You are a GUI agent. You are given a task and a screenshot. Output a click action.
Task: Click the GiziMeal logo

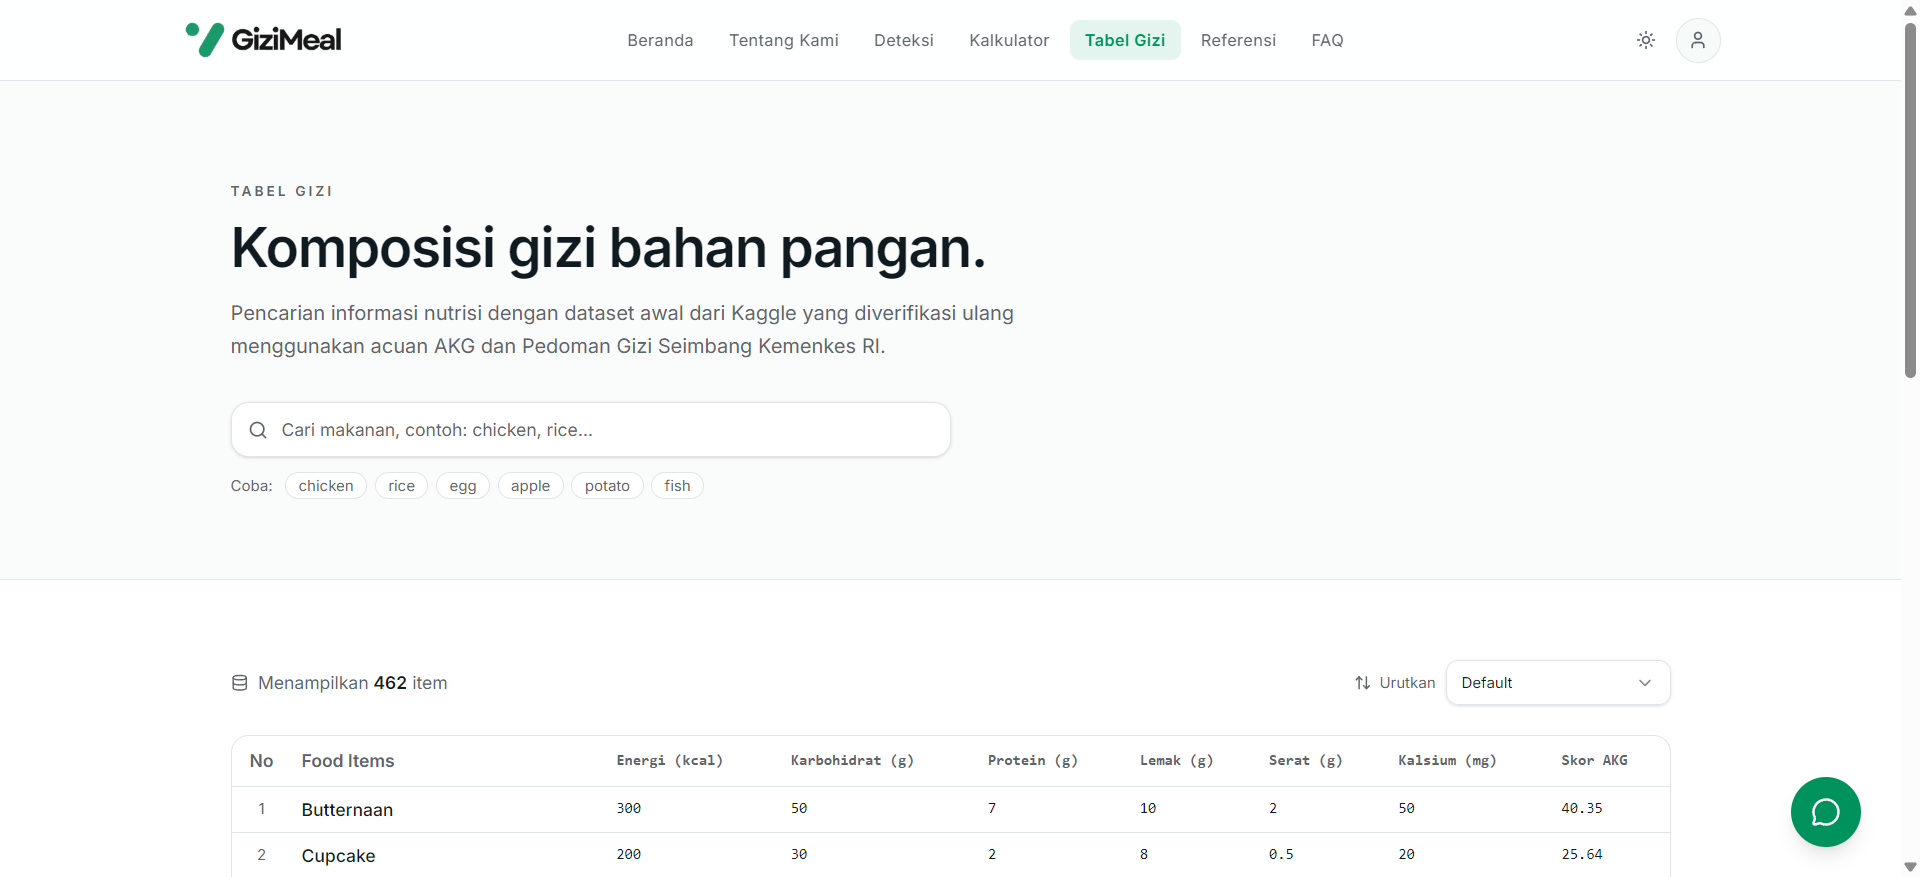coord(263,40)
